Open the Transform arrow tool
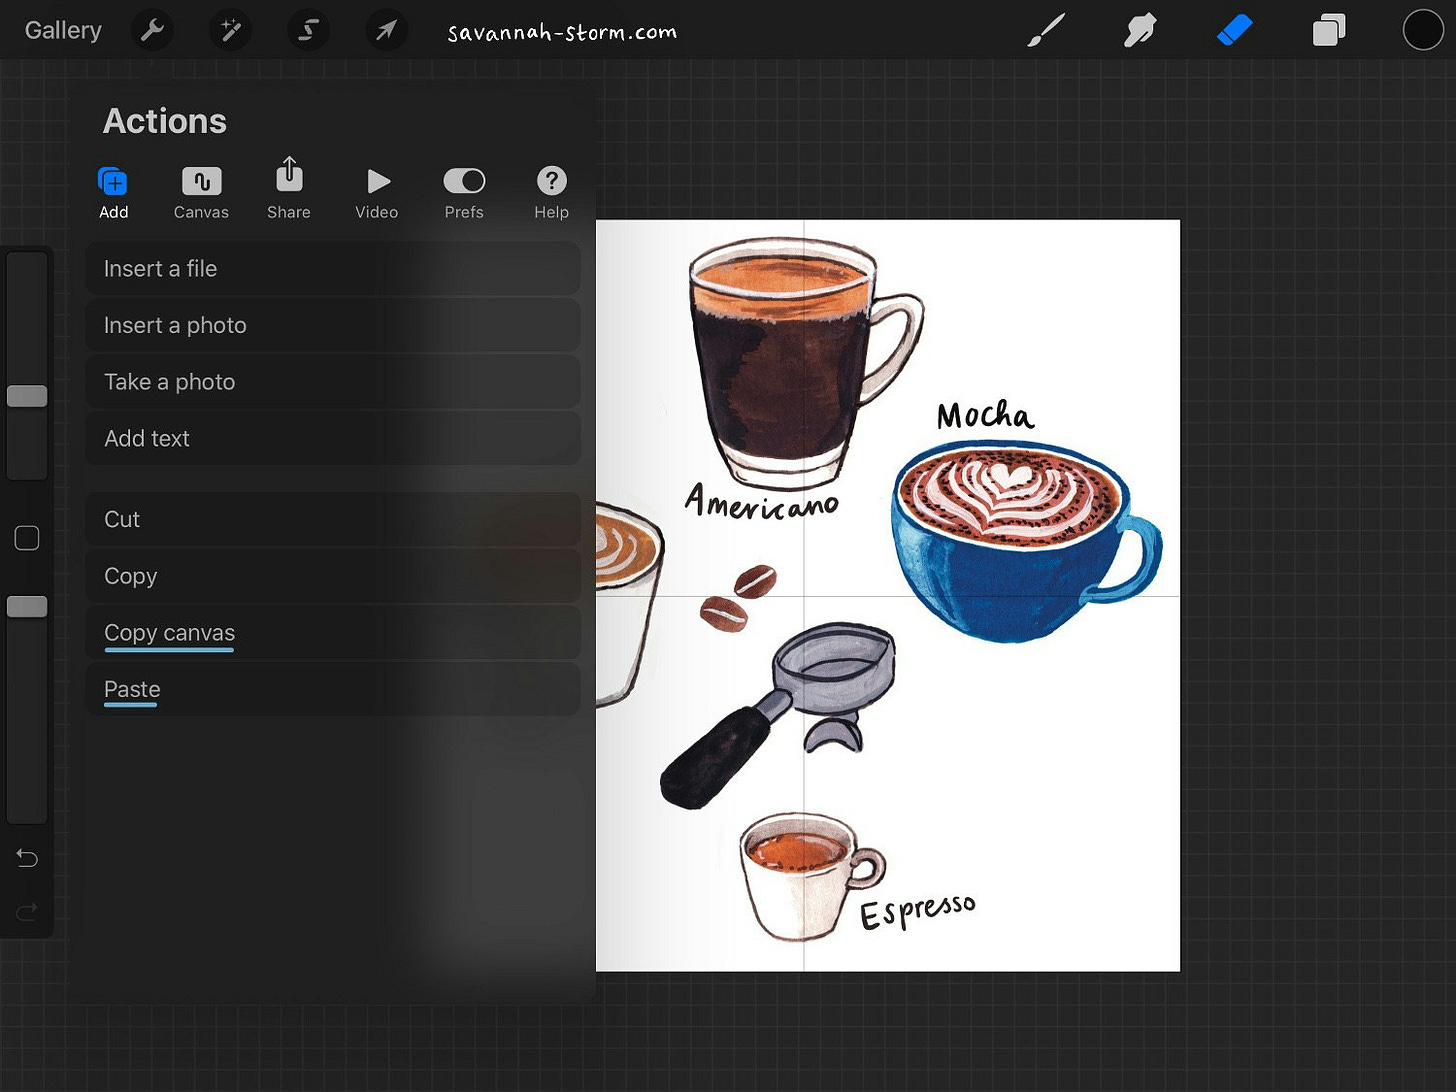 (x=386, y=30)
